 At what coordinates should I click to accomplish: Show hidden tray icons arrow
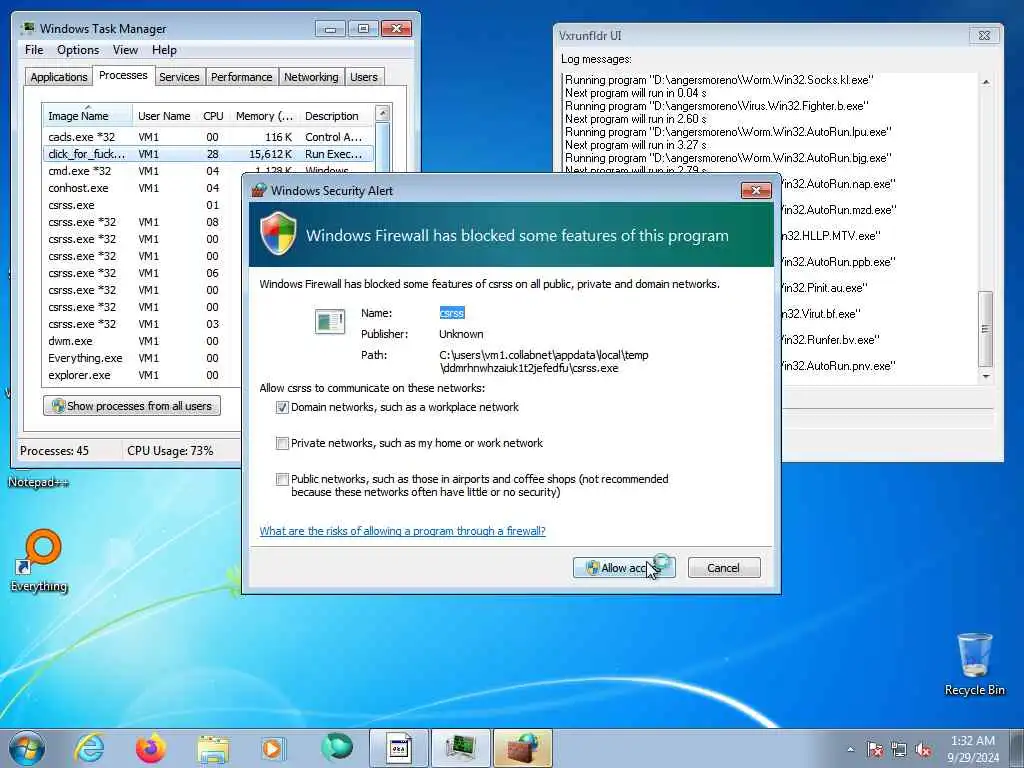click(850, 750)
